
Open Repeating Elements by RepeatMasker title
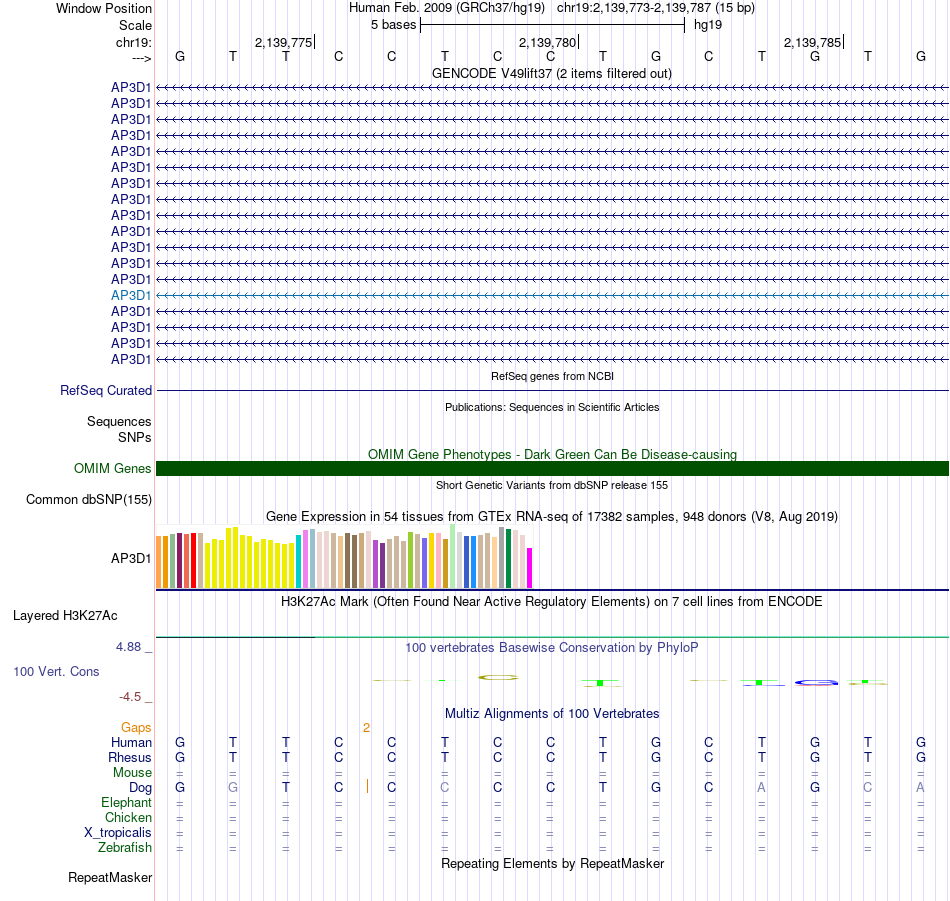point(552,863)
